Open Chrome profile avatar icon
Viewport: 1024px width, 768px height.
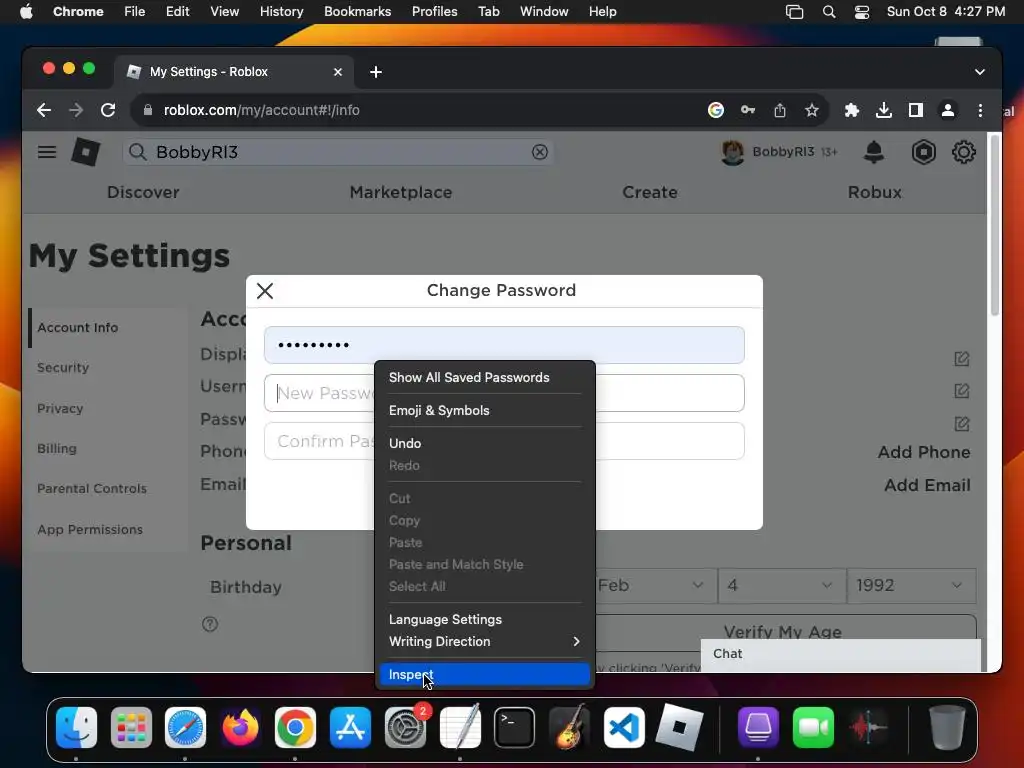tap(948, 110)
